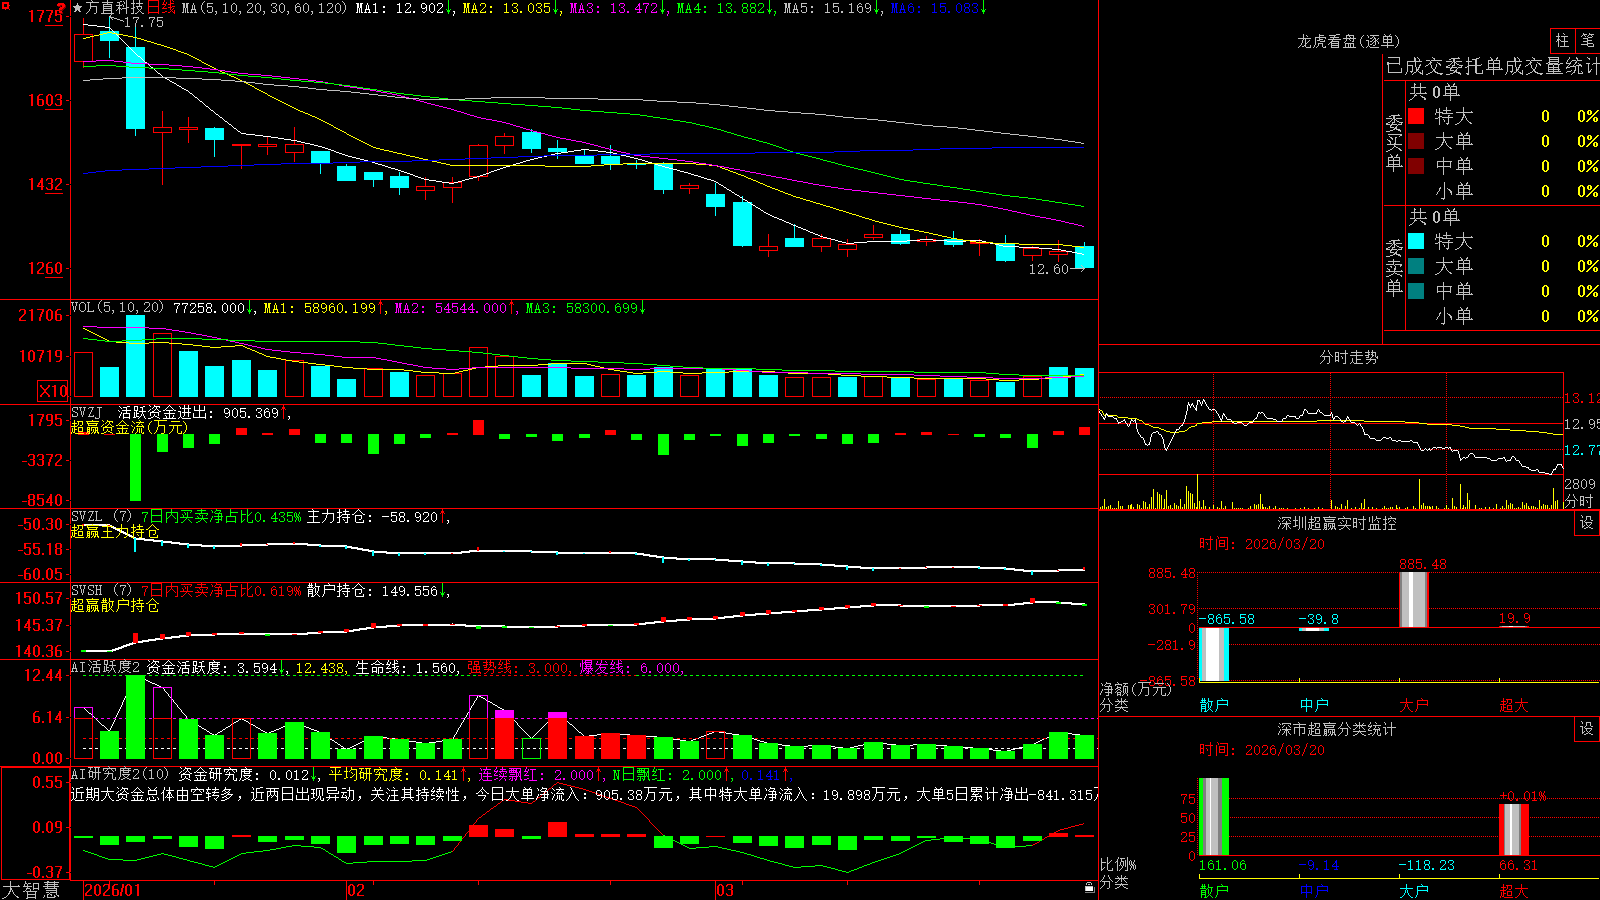Screen dimensions: 1600x900
Task: Click the intraday 分时走势 price chart
Action: point(1331,424)
